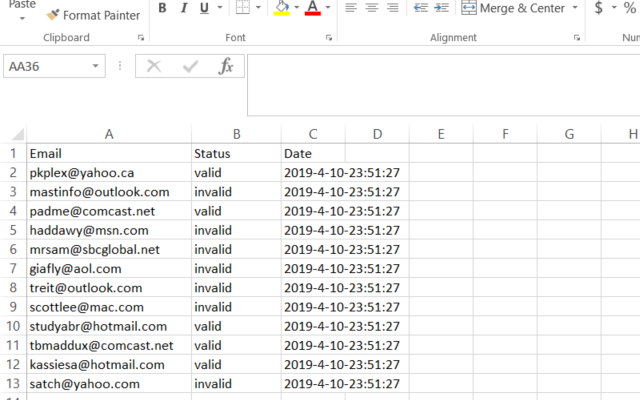Click the Date header cell
Viewport: 640px width, 400px height.
313,153
